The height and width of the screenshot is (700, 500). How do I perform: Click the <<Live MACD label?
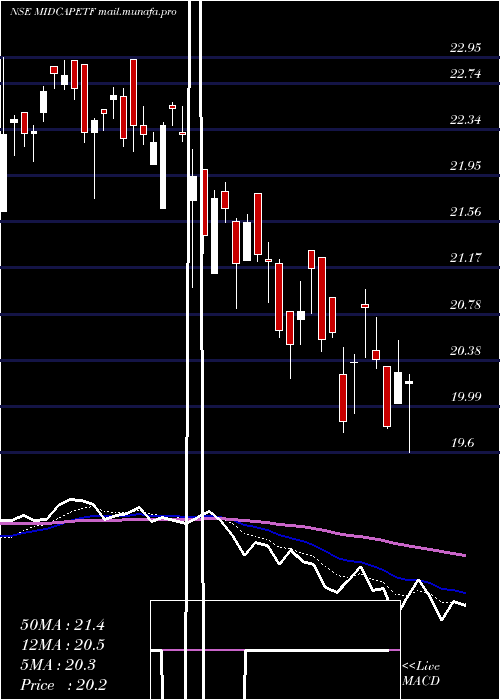pyautogui.click(x=421, y=674)
